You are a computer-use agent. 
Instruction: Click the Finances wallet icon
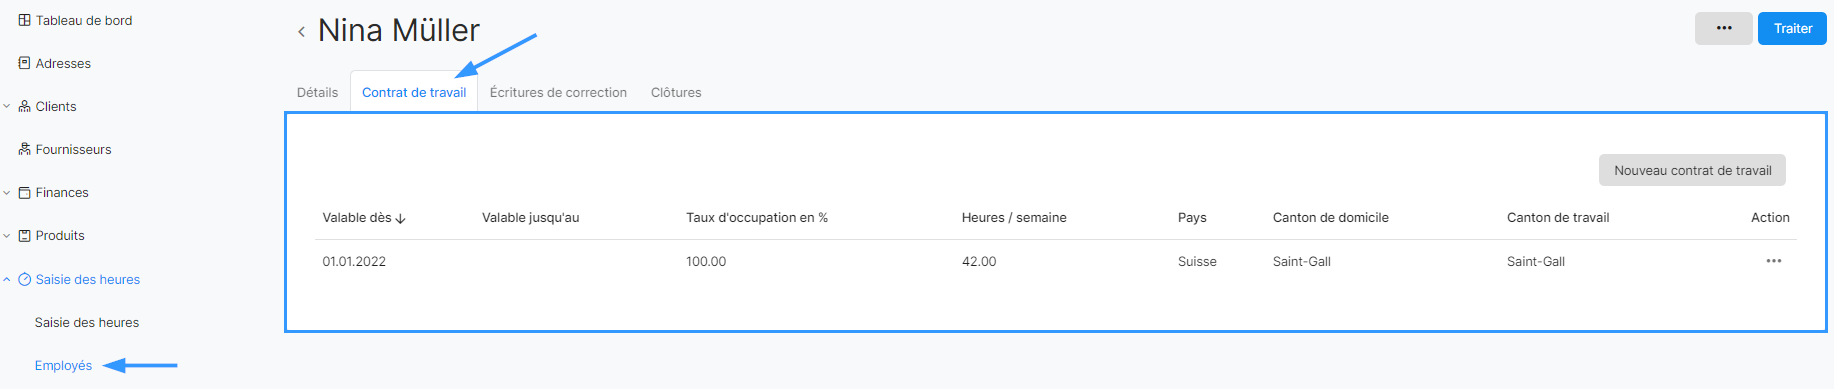pyautogui.click(x=24, y=192)
